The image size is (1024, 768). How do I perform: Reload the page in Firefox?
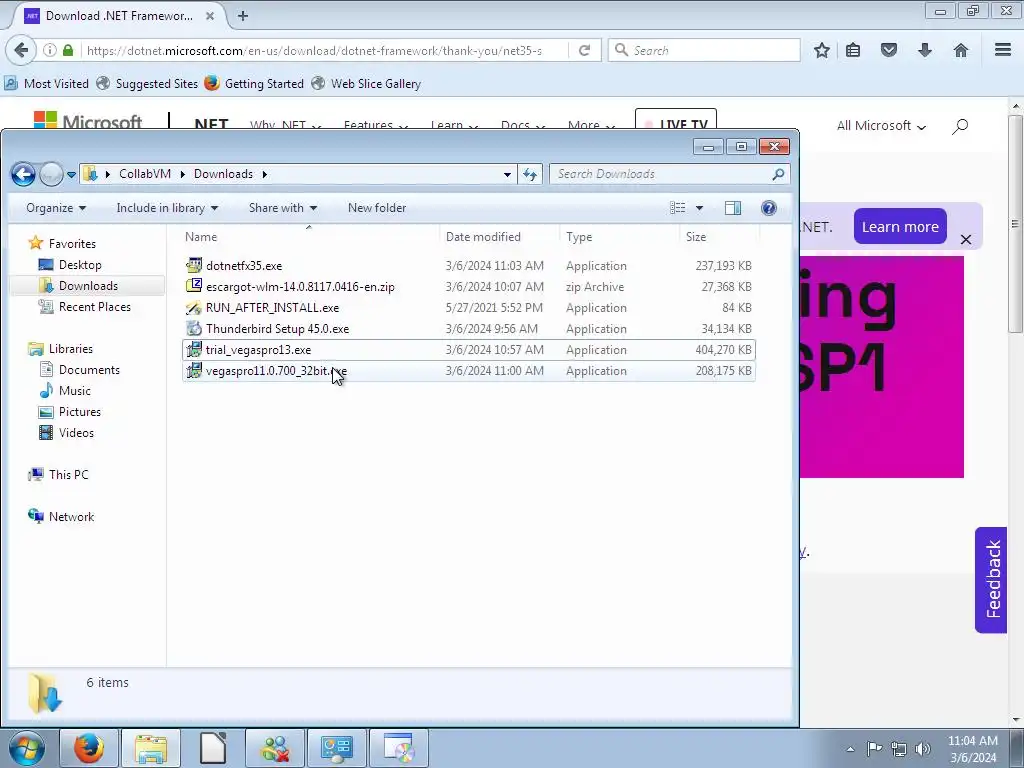point(584,50)
